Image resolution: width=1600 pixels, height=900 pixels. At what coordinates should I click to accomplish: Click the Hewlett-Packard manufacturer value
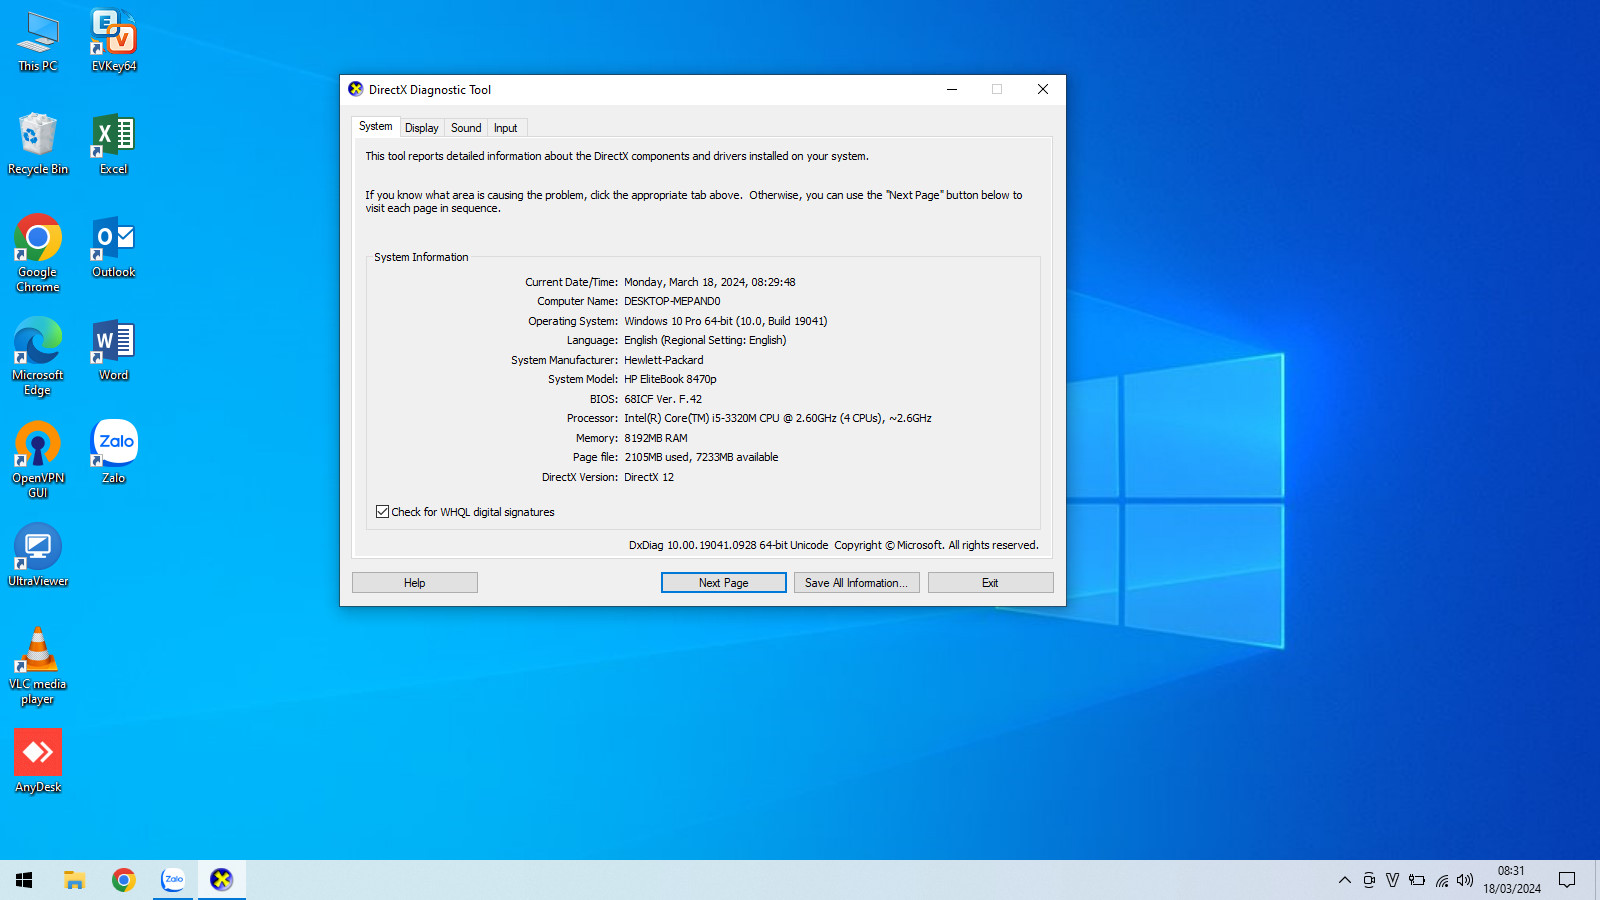[664, 360]
